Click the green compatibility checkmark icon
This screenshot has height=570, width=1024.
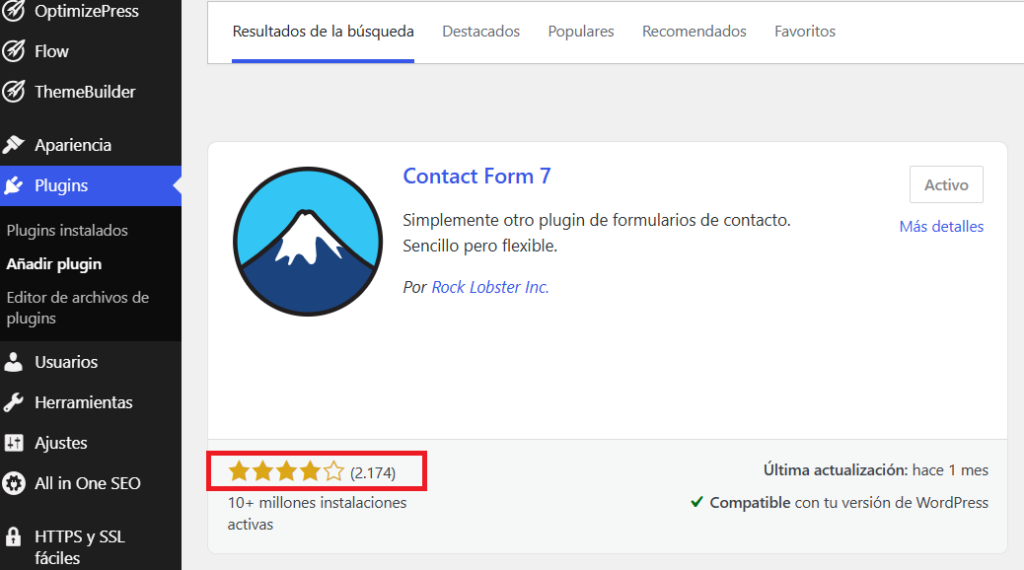tap(697, 501)
